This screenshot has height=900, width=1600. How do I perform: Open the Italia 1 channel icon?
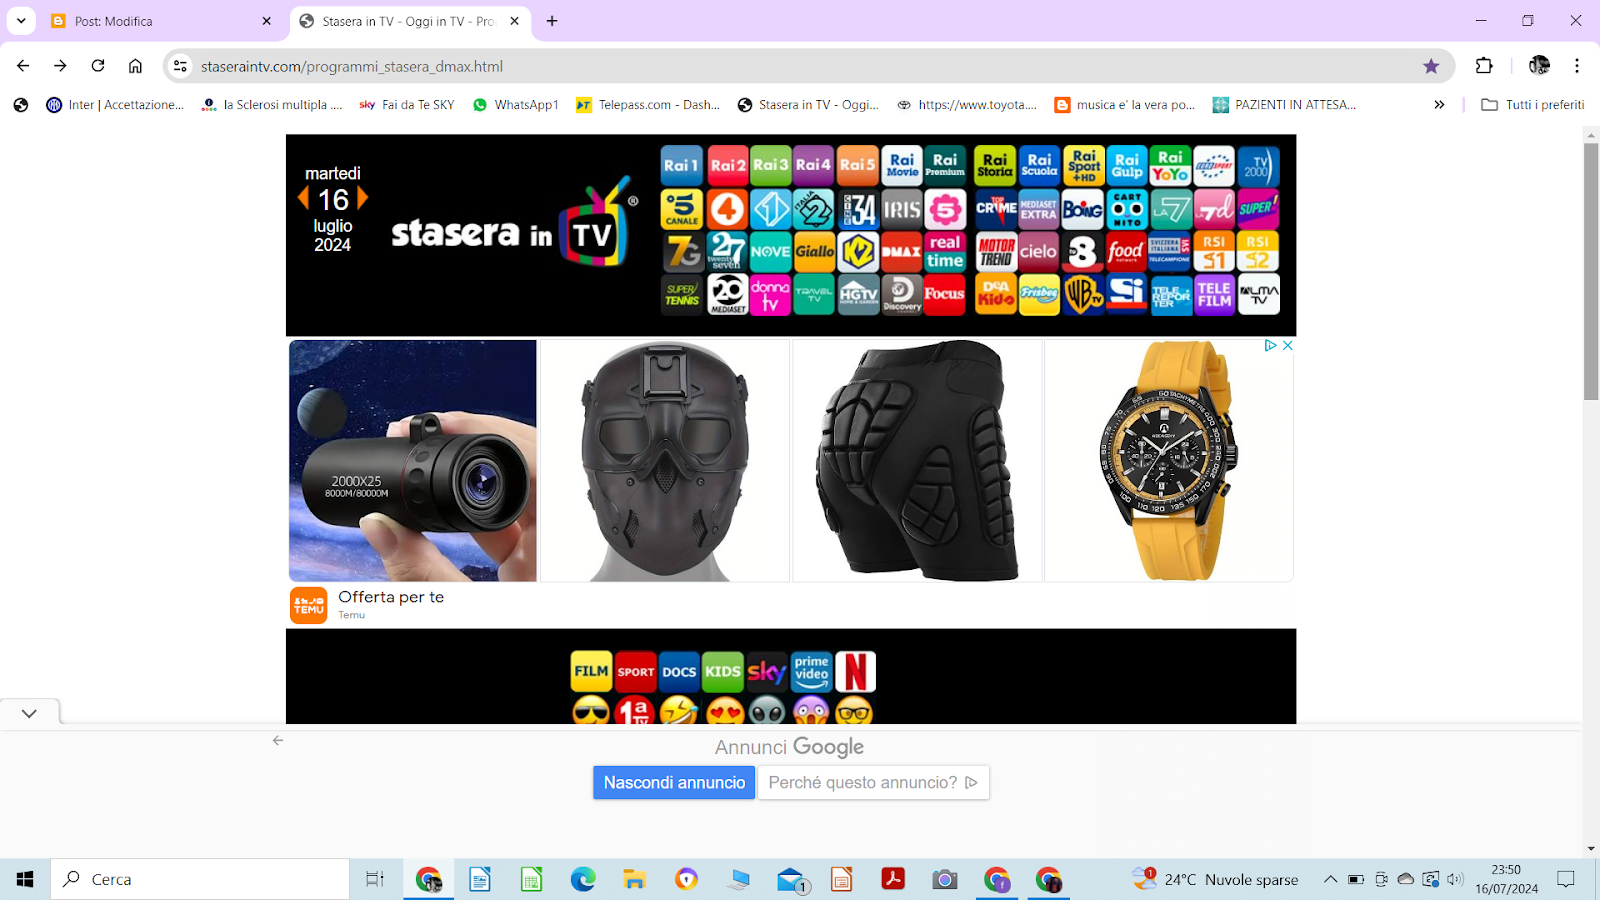771,209
